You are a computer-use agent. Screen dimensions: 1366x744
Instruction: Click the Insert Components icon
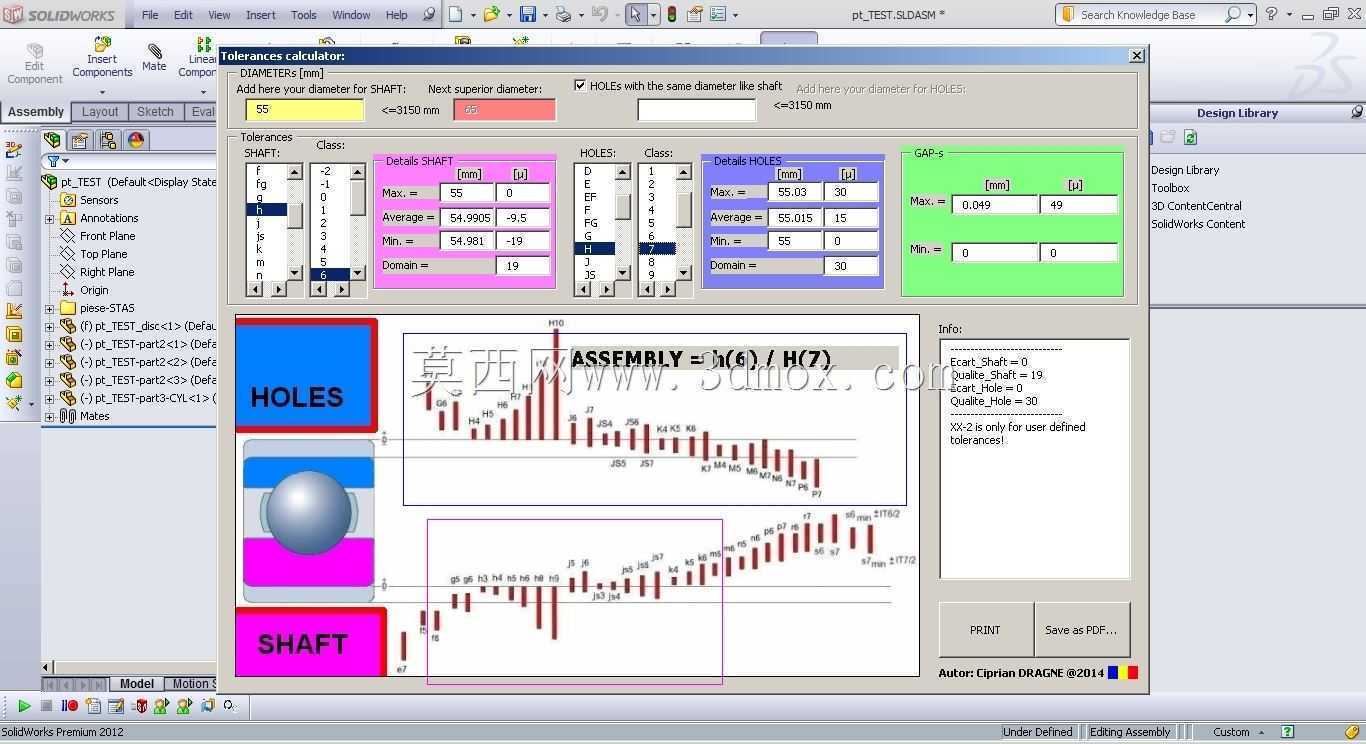coord(102,44)
